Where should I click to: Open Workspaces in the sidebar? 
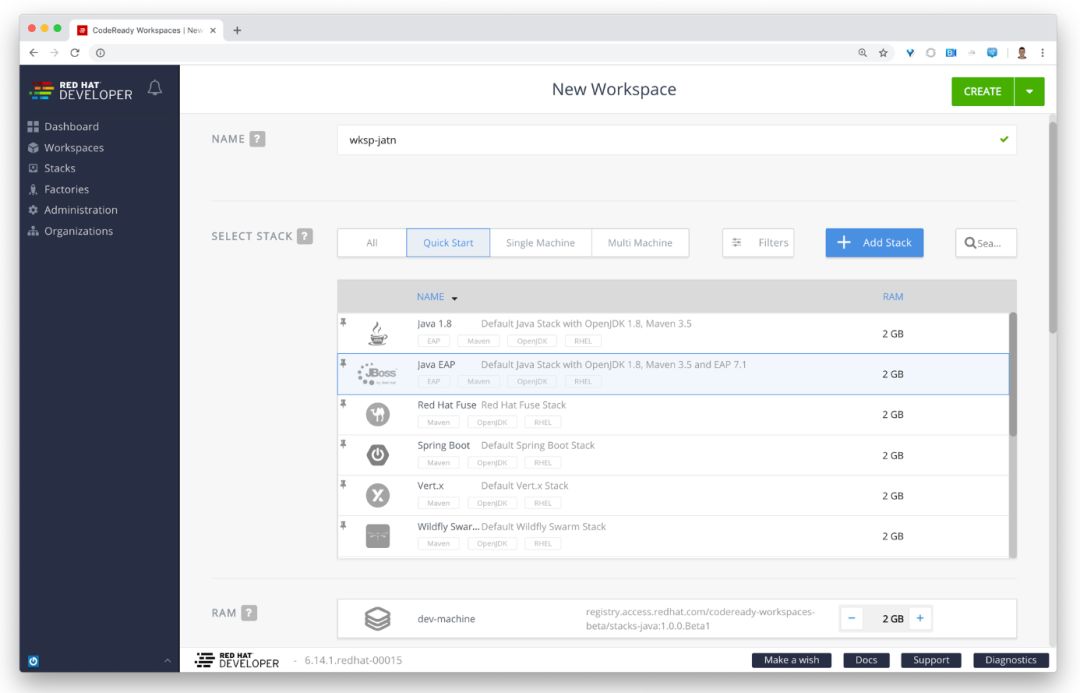coord(74,147)
